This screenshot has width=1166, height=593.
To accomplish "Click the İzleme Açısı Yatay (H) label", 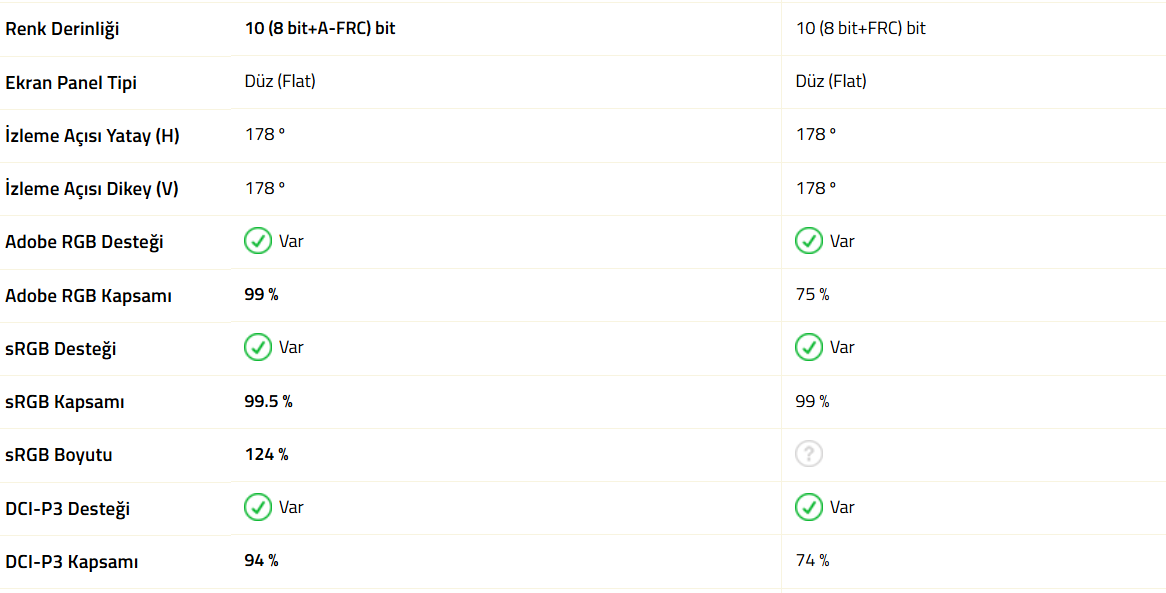I will point(92,135).
